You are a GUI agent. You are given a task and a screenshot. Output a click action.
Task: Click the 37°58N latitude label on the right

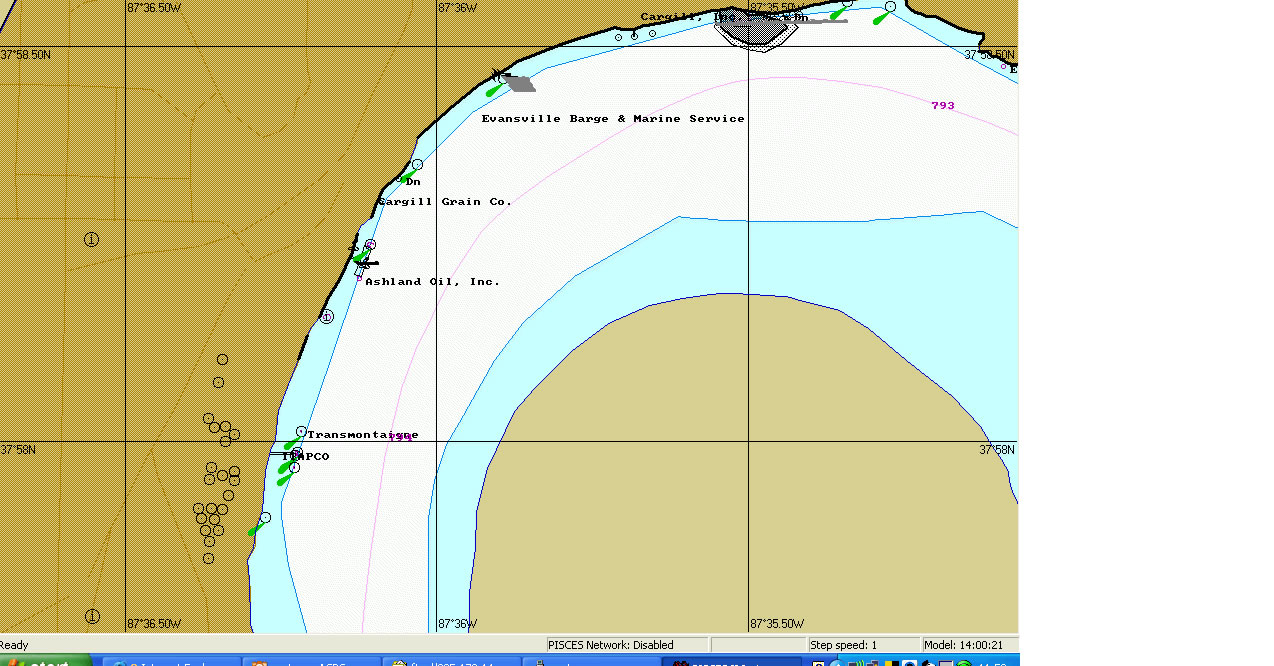coord(997,450)
